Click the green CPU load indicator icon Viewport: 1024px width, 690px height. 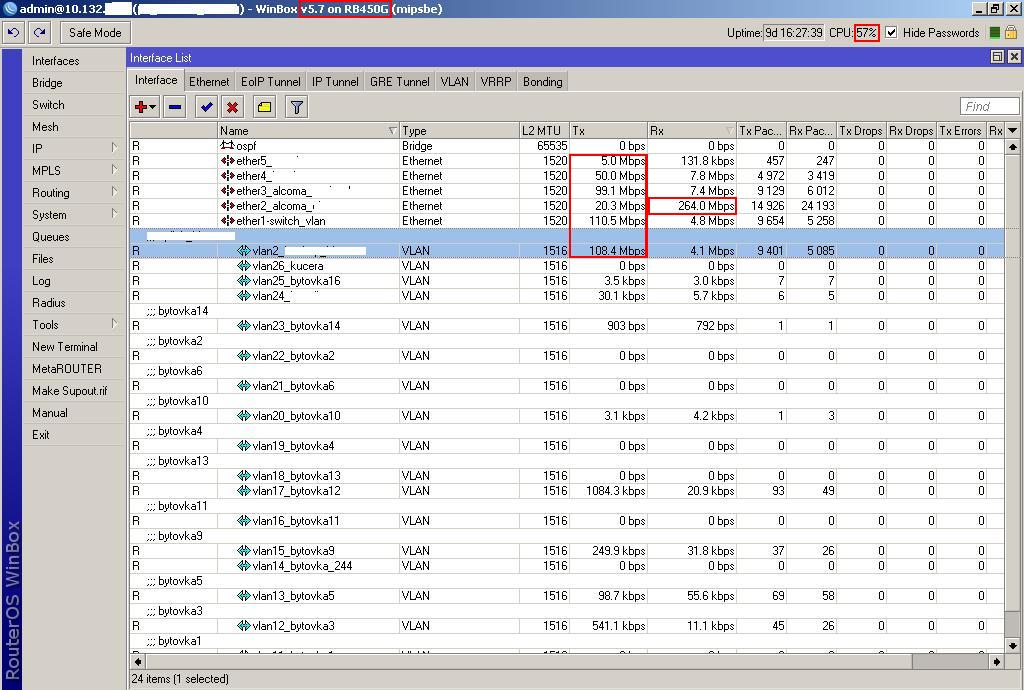995,33
